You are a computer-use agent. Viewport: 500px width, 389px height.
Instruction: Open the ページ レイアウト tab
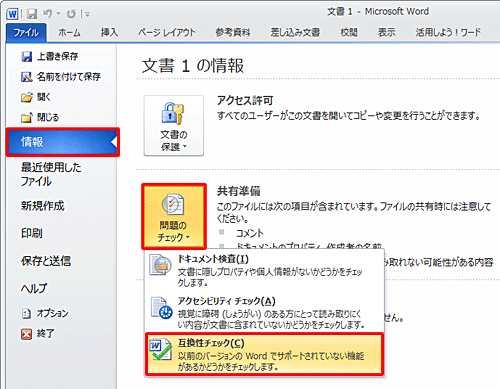tap(167, 32)
